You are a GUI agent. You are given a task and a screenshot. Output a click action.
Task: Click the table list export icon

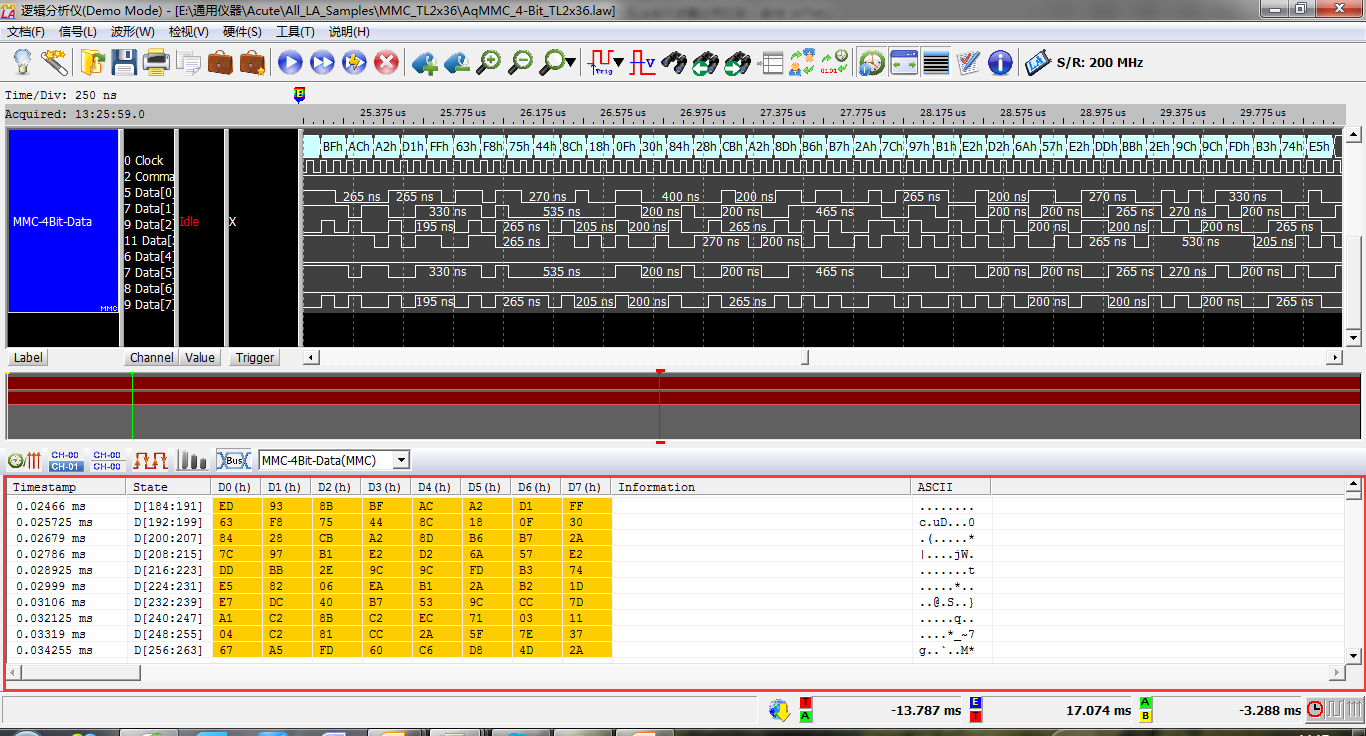pos(770,62)
